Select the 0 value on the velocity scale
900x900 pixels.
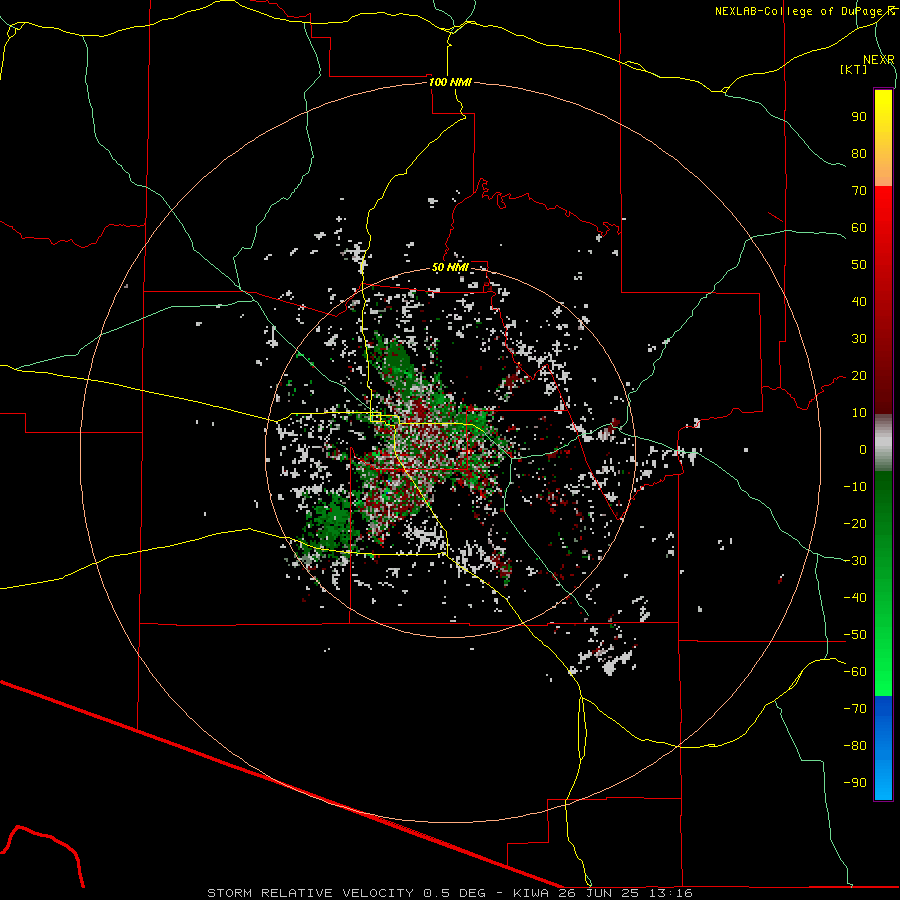(863, 449)
